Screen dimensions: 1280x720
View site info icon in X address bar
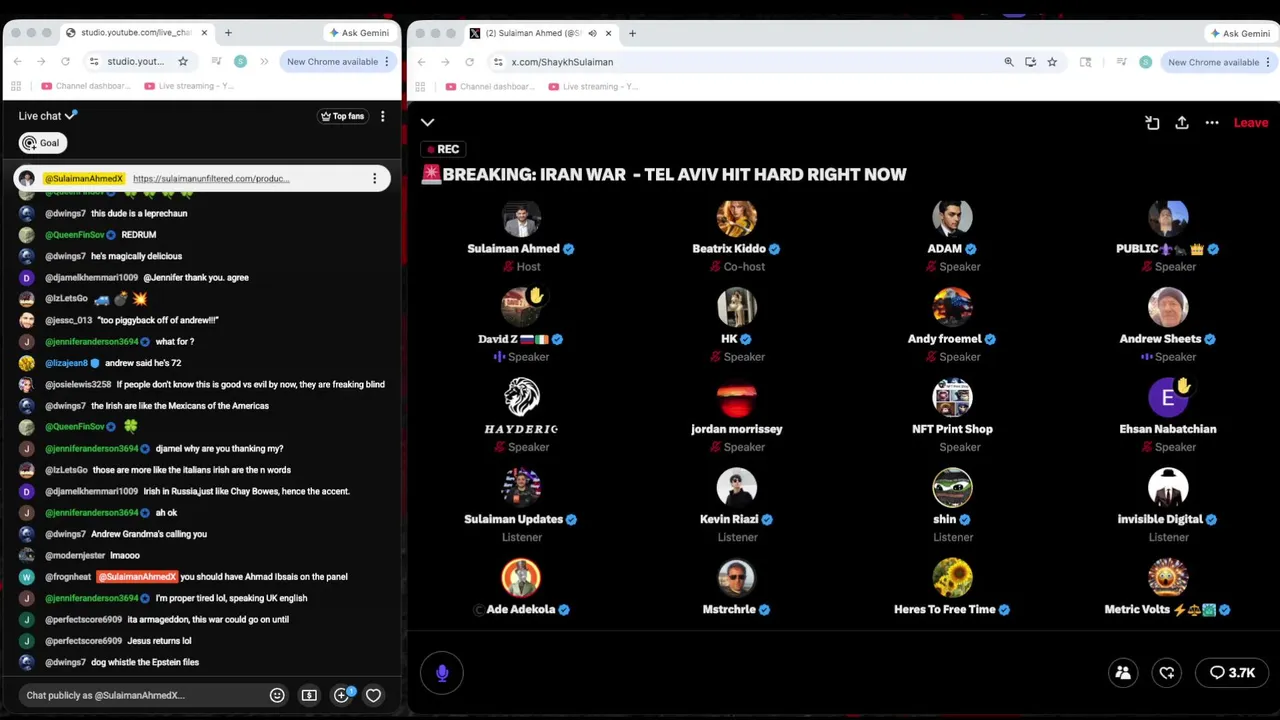tap(498, 62)
